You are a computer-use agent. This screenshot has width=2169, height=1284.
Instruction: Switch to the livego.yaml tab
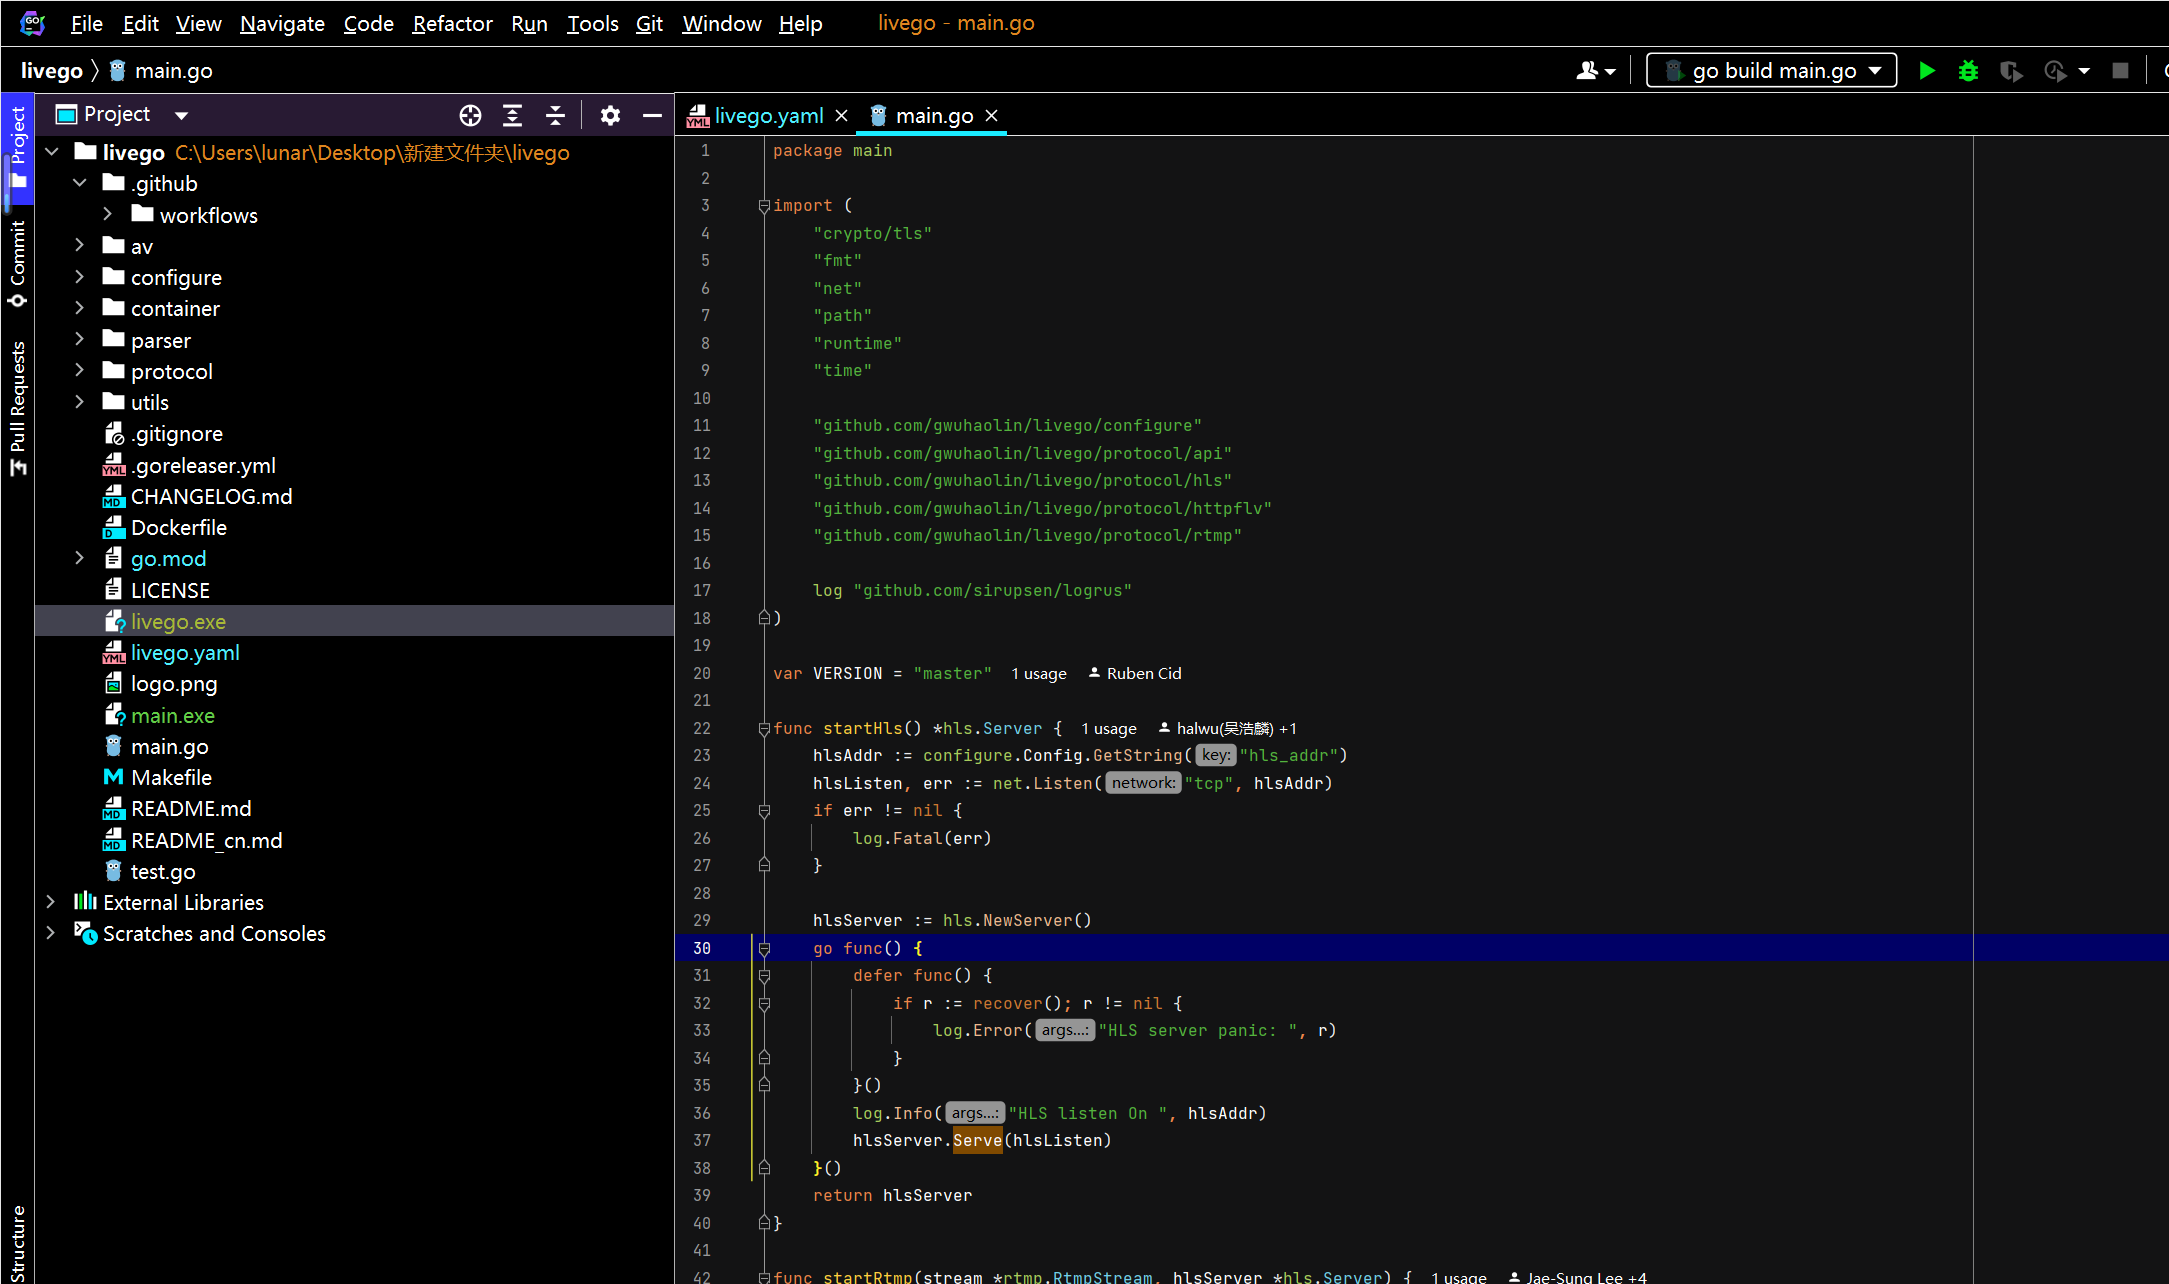click(768, 116)
